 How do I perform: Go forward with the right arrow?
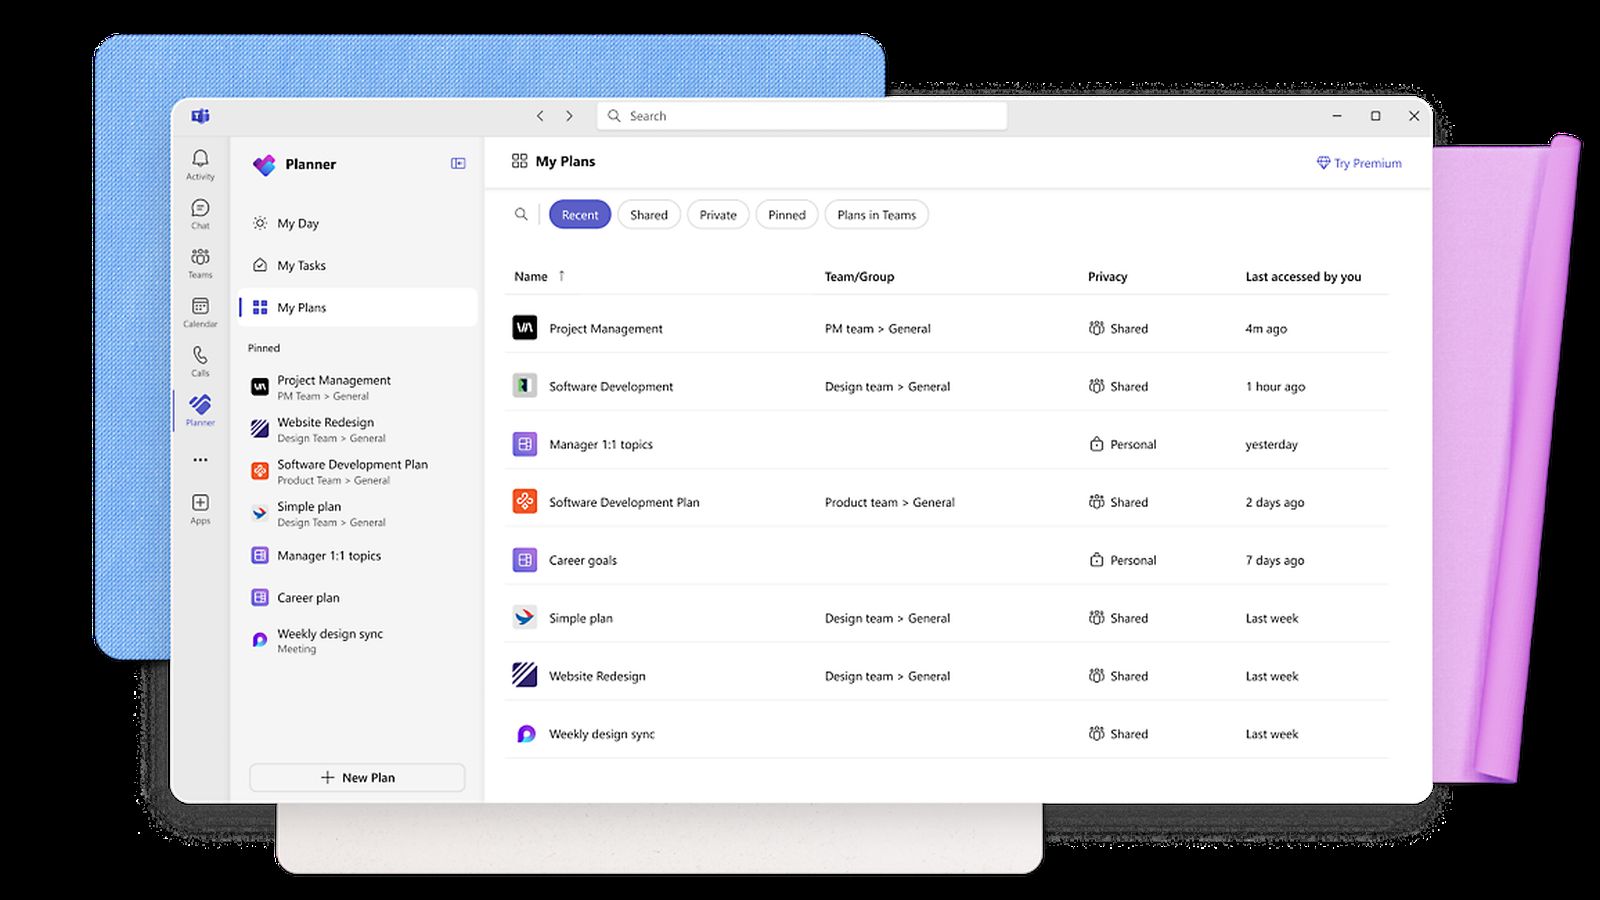click(569, 116)
